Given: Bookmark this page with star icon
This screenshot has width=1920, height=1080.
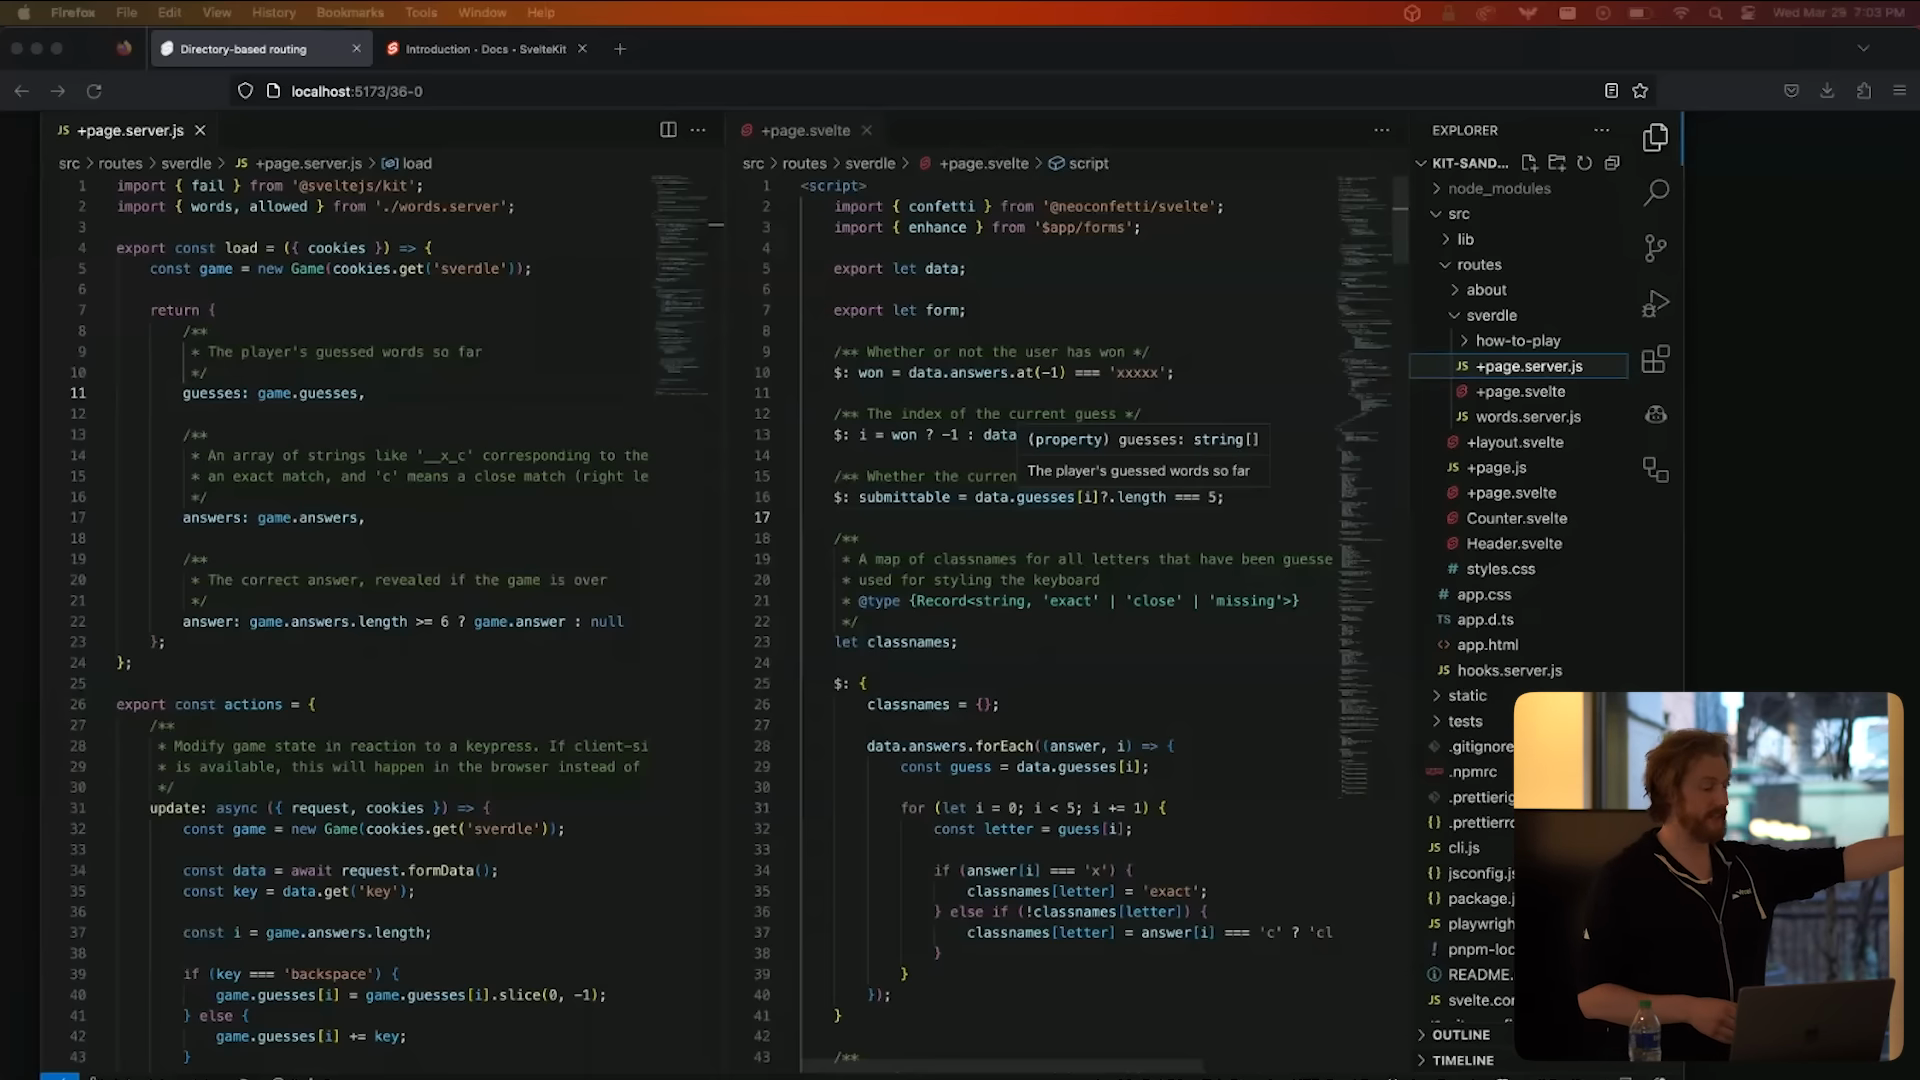Looking at the screenshot, I should [1640, 91].
